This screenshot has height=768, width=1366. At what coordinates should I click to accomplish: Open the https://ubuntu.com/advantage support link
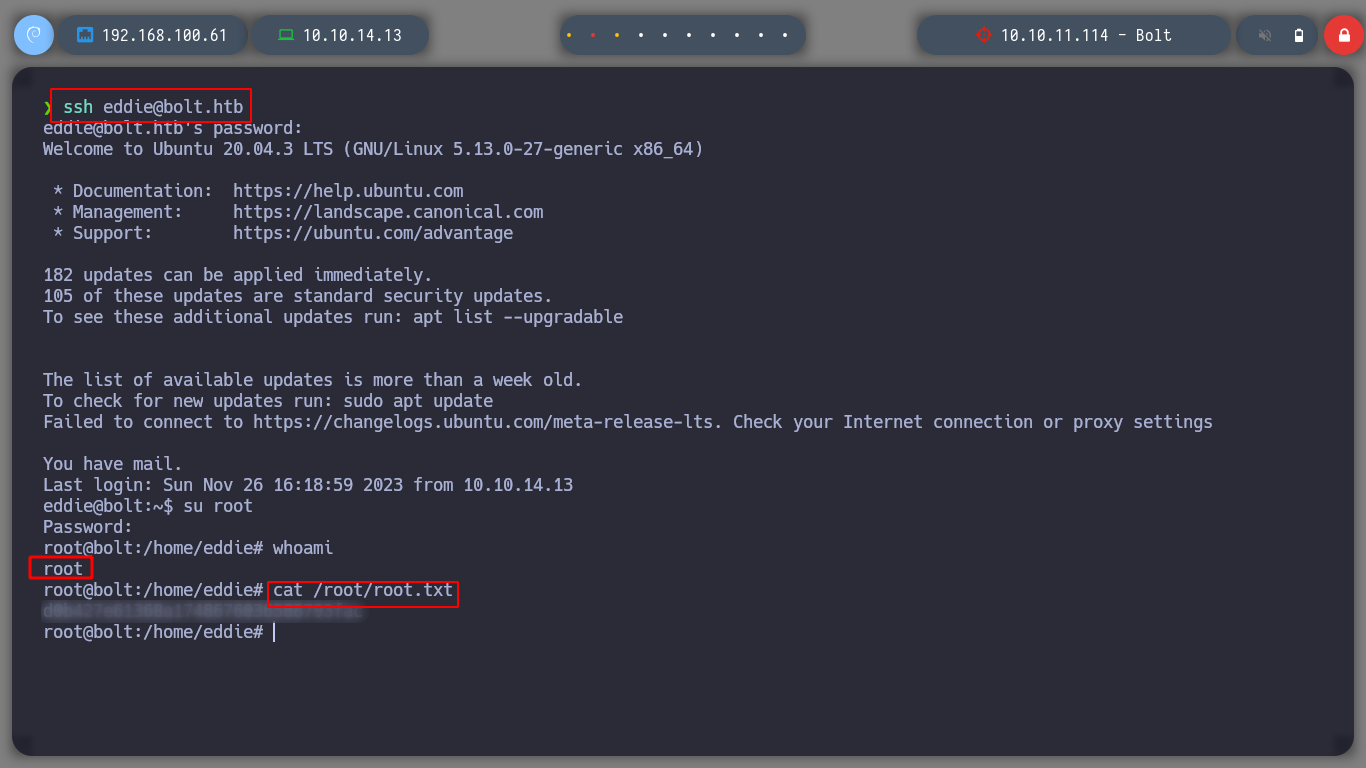pos(373,233)
